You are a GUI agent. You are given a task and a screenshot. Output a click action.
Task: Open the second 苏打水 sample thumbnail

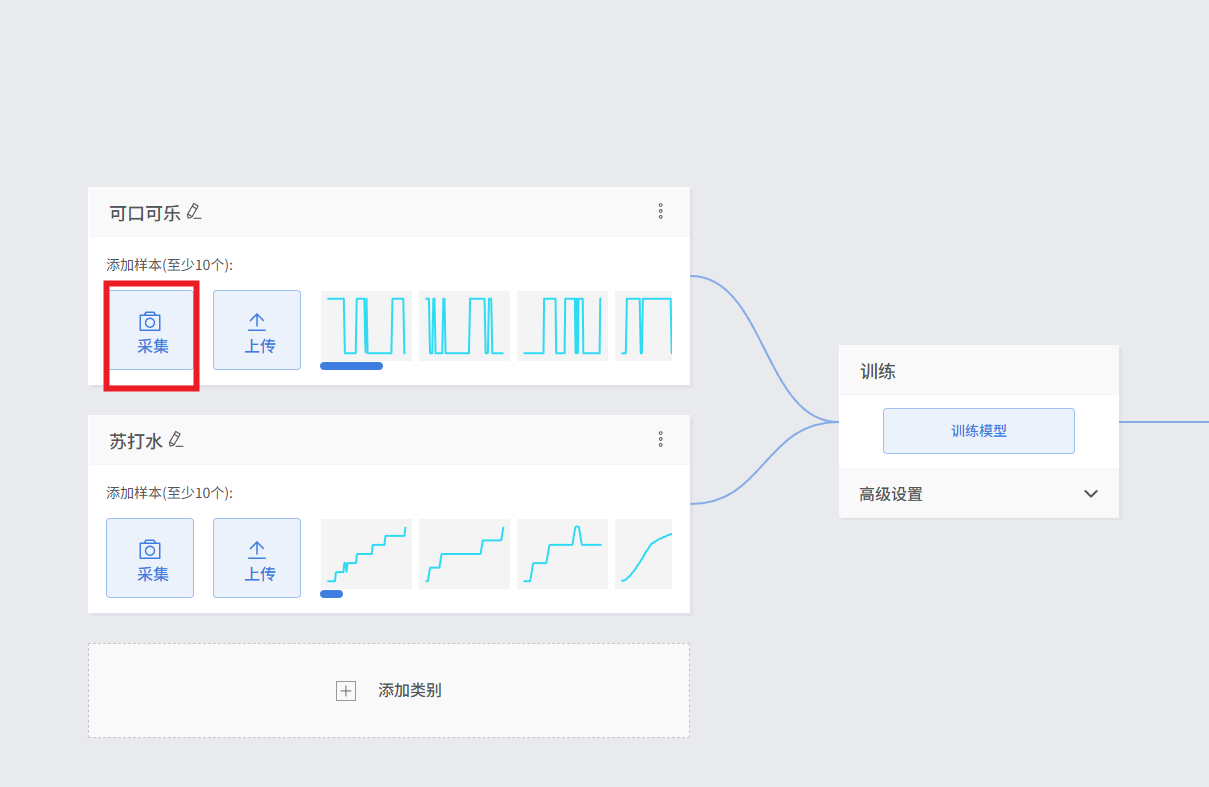point(464,554)
